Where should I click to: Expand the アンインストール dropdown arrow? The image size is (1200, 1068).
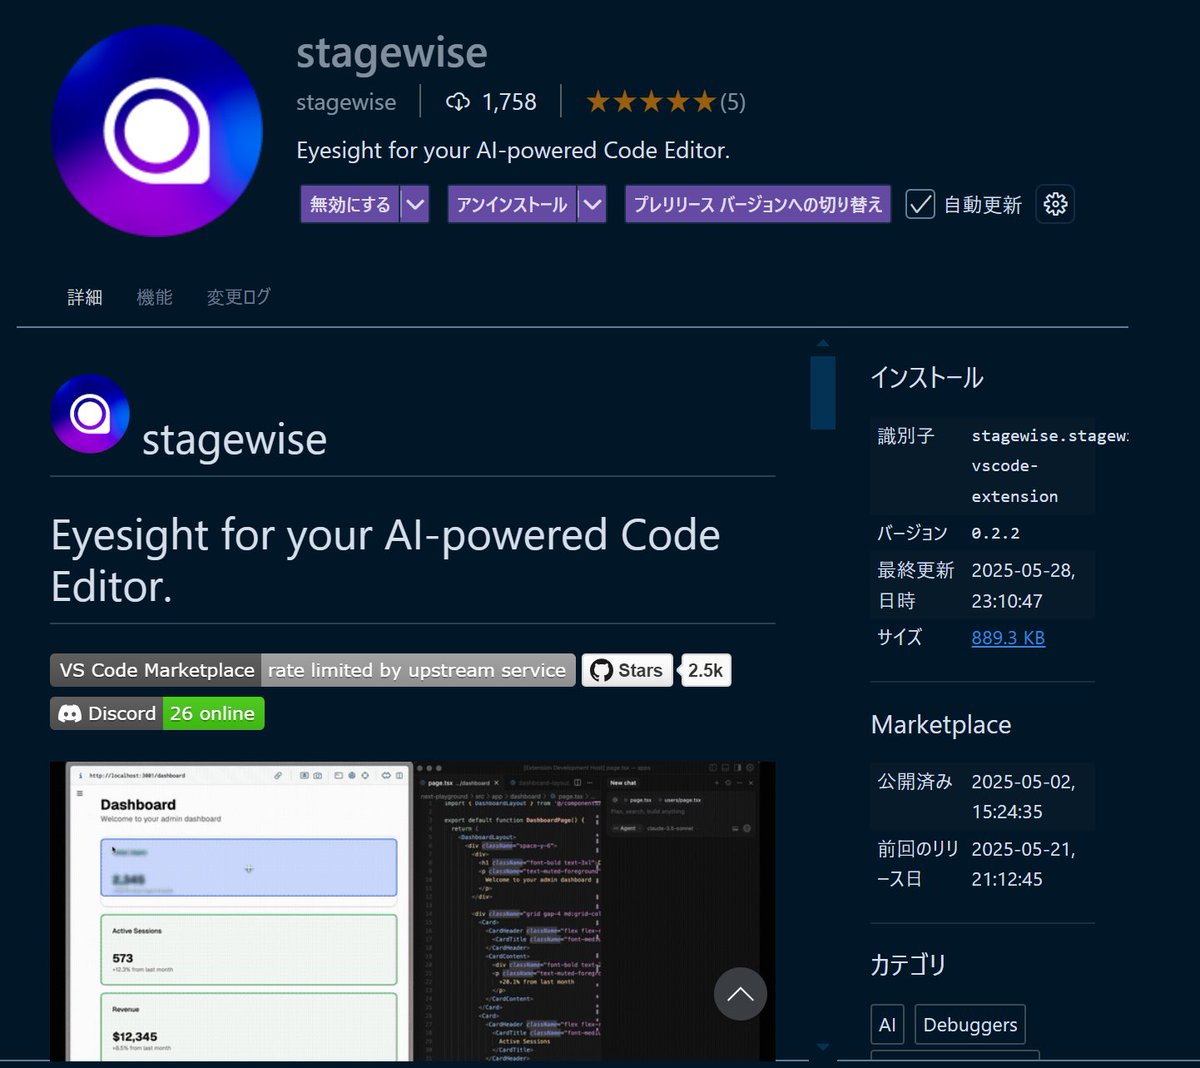(x=593, y=205)
